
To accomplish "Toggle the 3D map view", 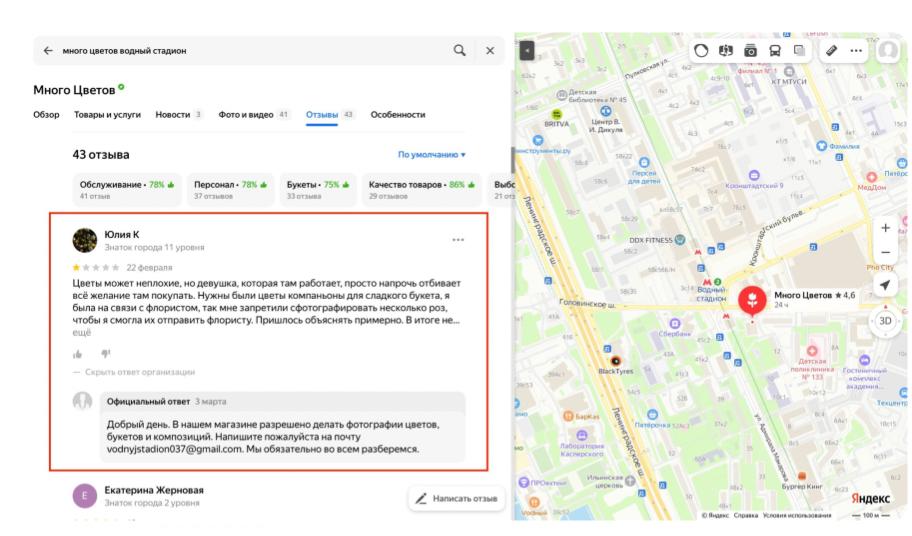I will (x=885, y=321).
